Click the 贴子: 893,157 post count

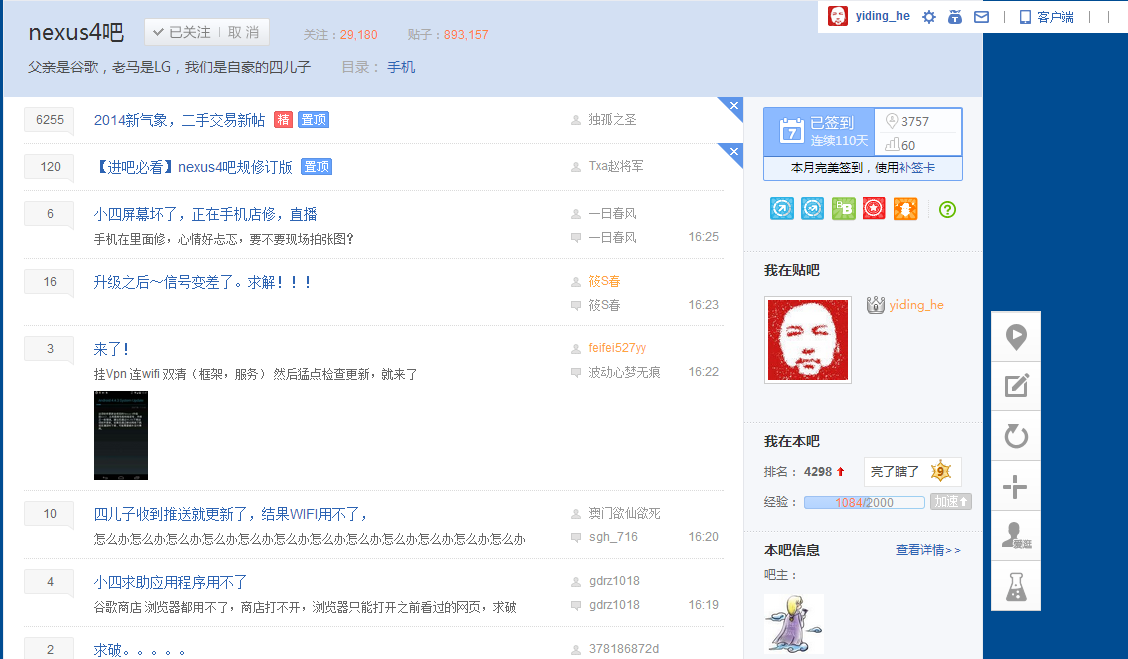pos(447,35)
